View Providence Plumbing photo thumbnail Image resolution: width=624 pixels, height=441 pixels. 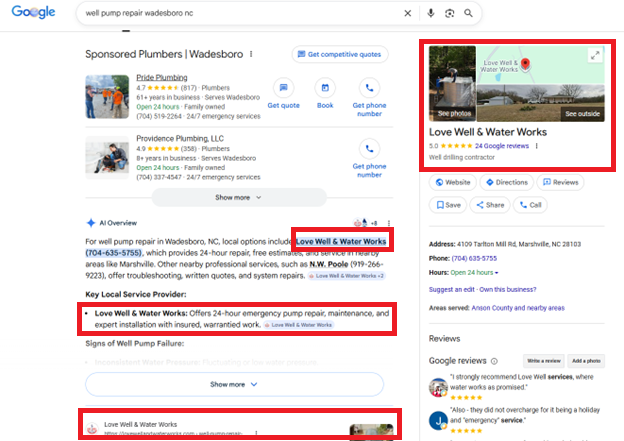coord(107,158)
